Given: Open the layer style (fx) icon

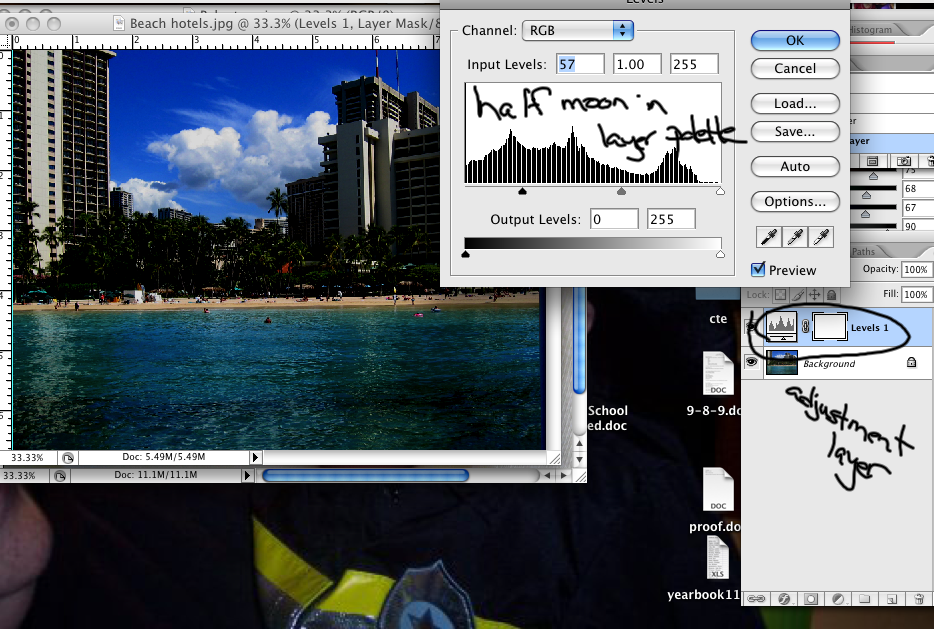Looking at the screenshot, I should click(783, 599).
